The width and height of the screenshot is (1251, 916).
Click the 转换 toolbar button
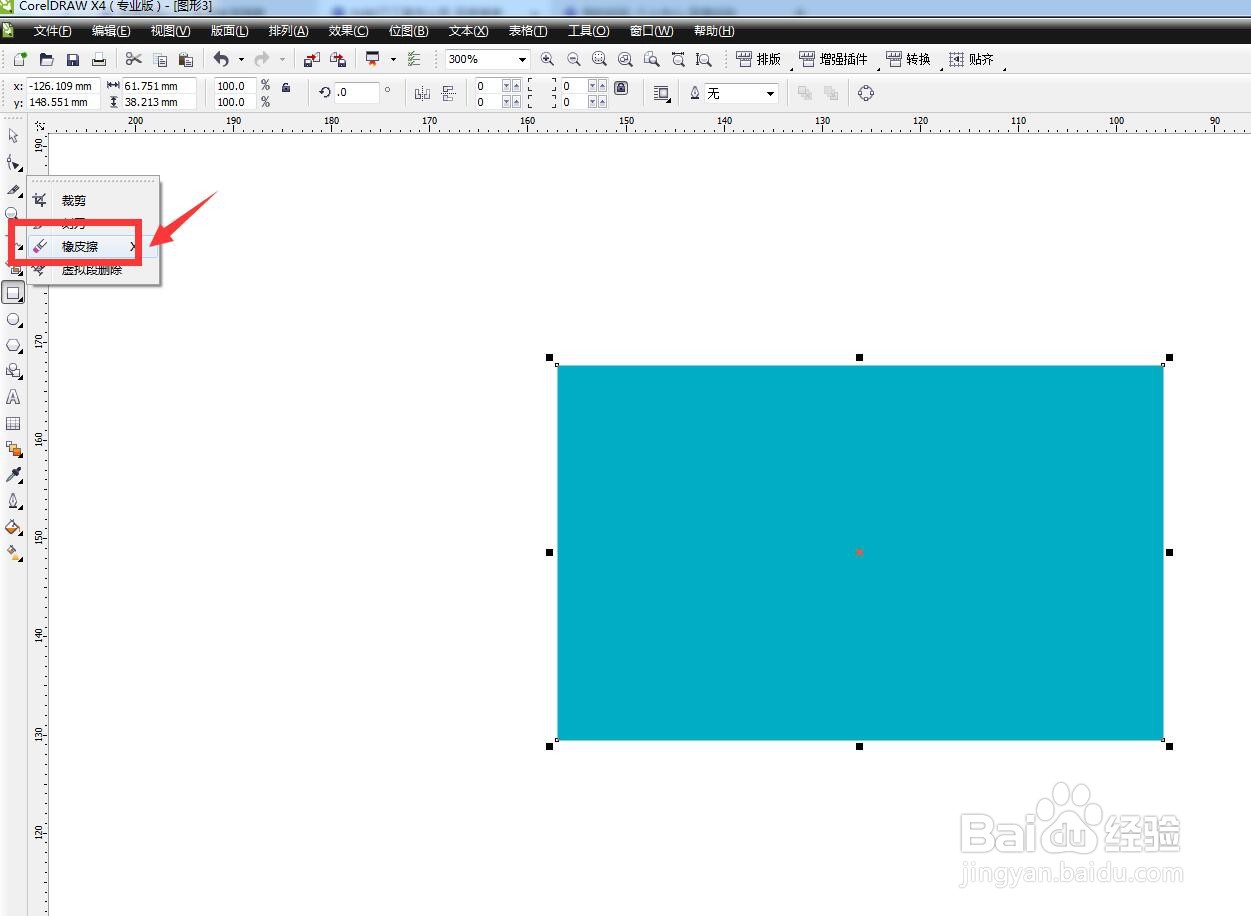point(909,60)
